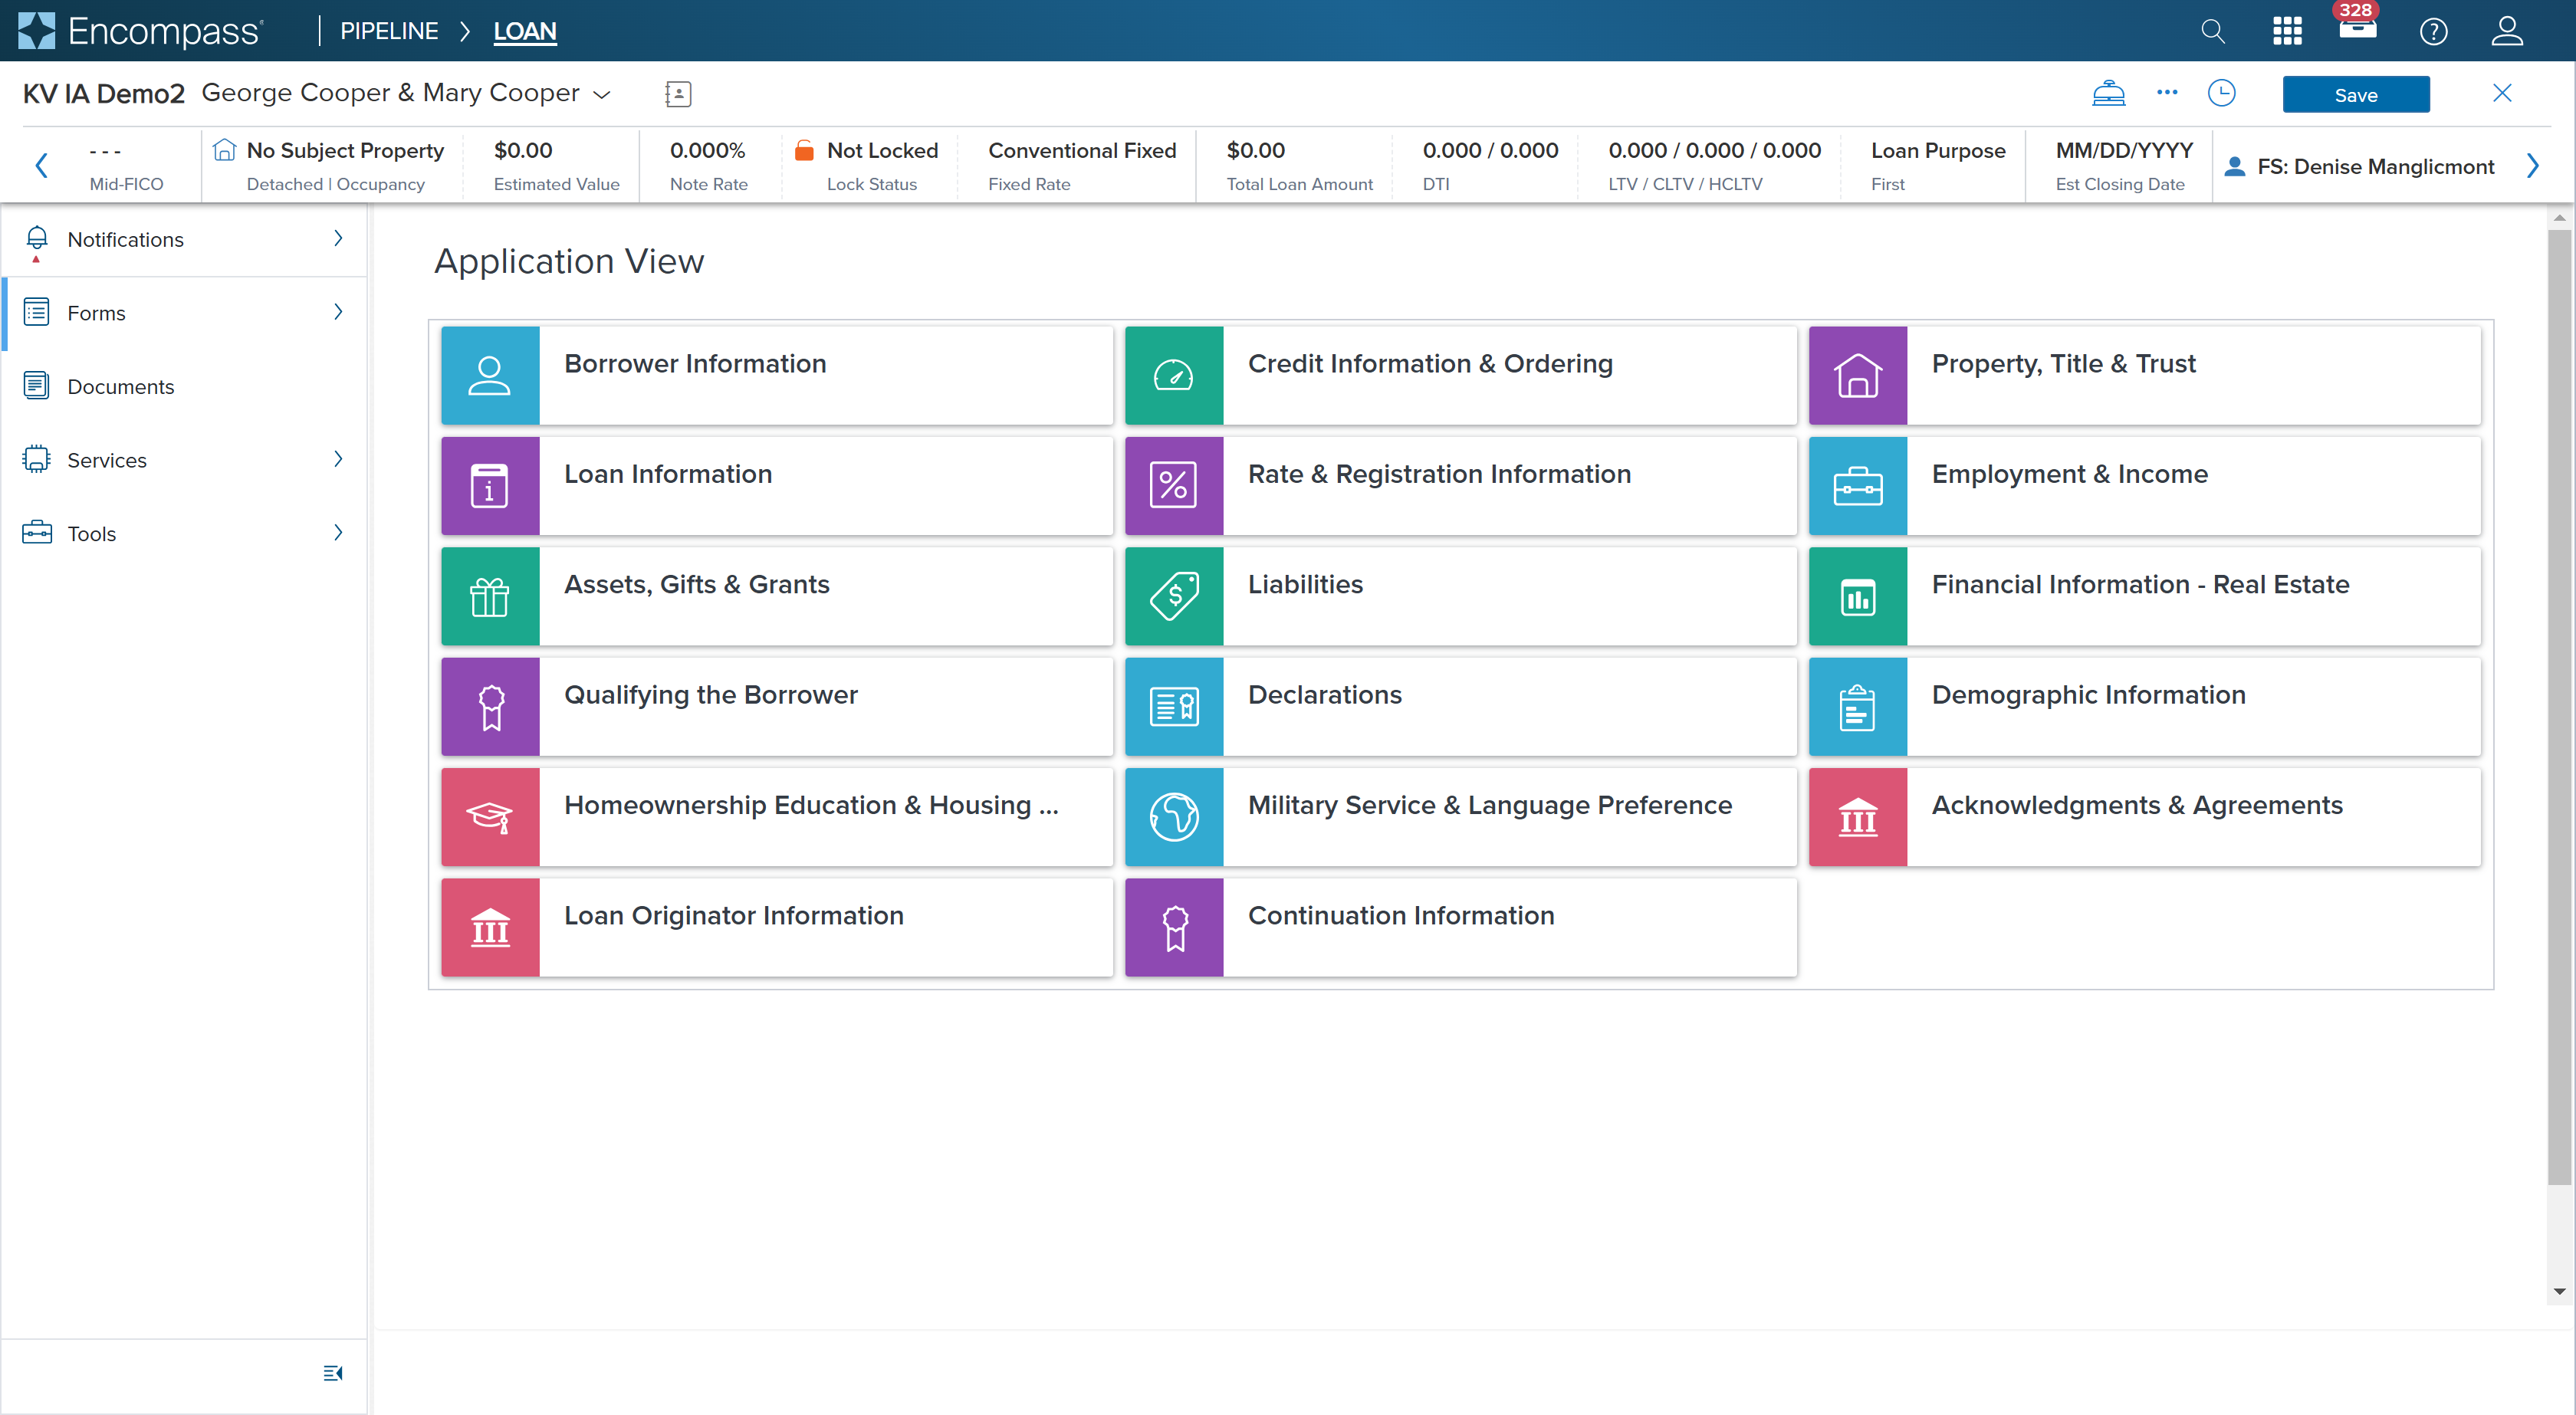The width and height of the screenshot is (2576, 1415).
Task: Open the help question mark icon
Action: coord(2433,32)
